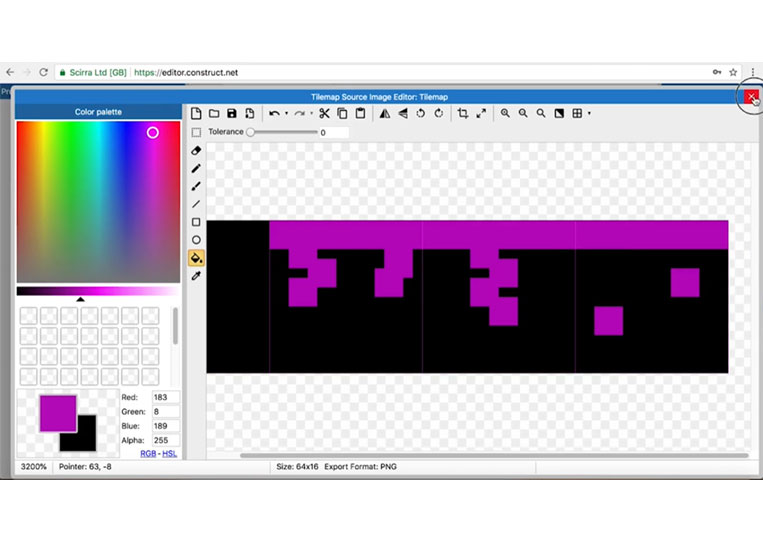Select the Line tool
The height and width of the screenshot is (541, 763).
pyautogui.click(x=196, y=204)
